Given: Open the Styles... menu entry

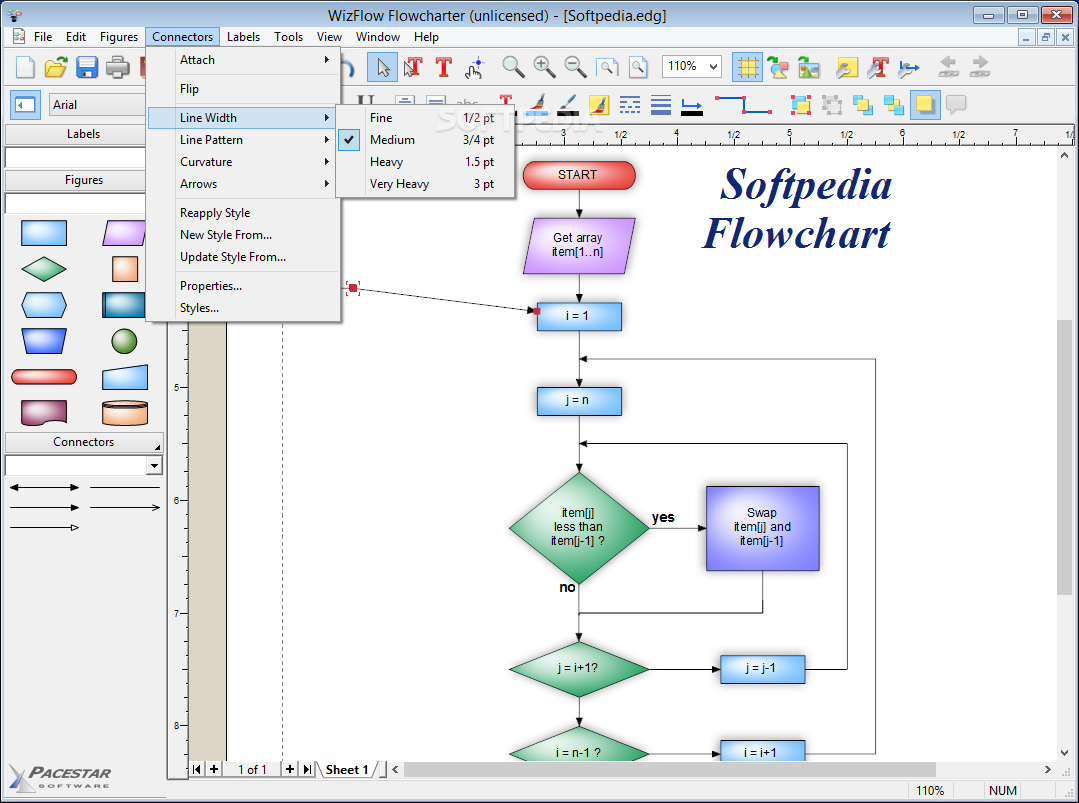Looking at the screenshot, I should 244,308.
